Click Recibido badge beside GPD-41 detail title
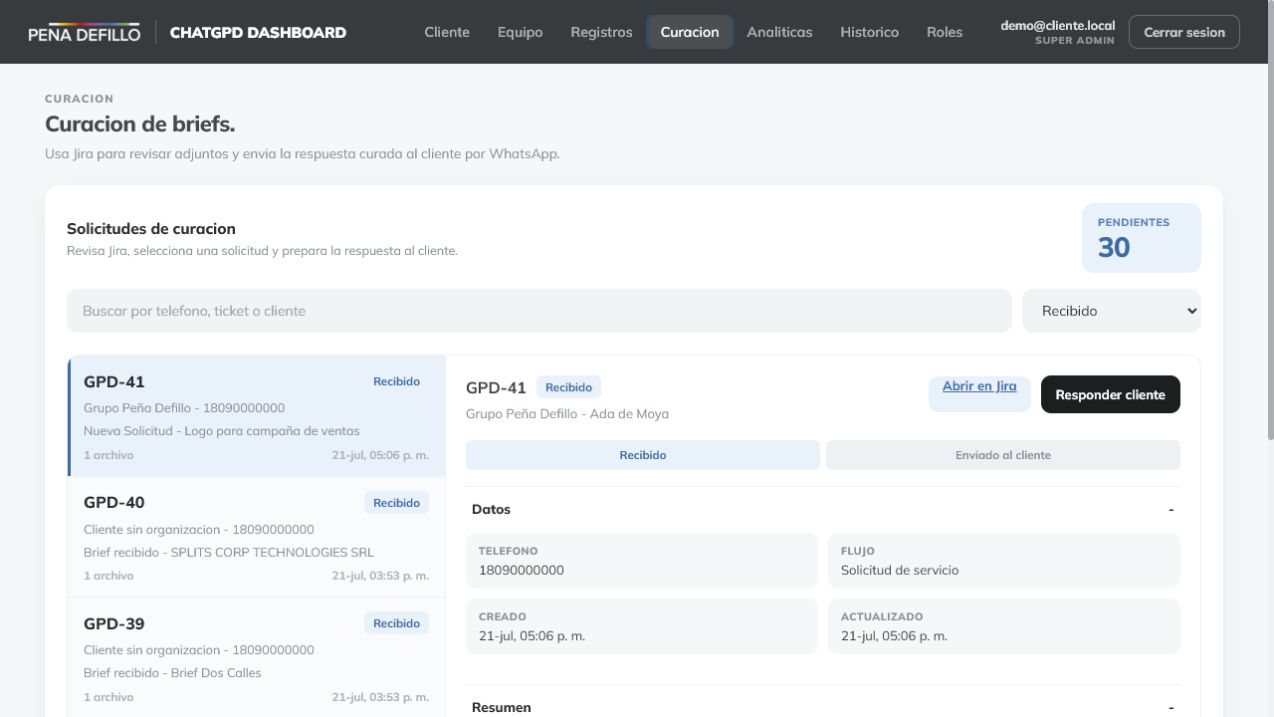This screenshot has height=717, width=1274. tap(568, 387)
